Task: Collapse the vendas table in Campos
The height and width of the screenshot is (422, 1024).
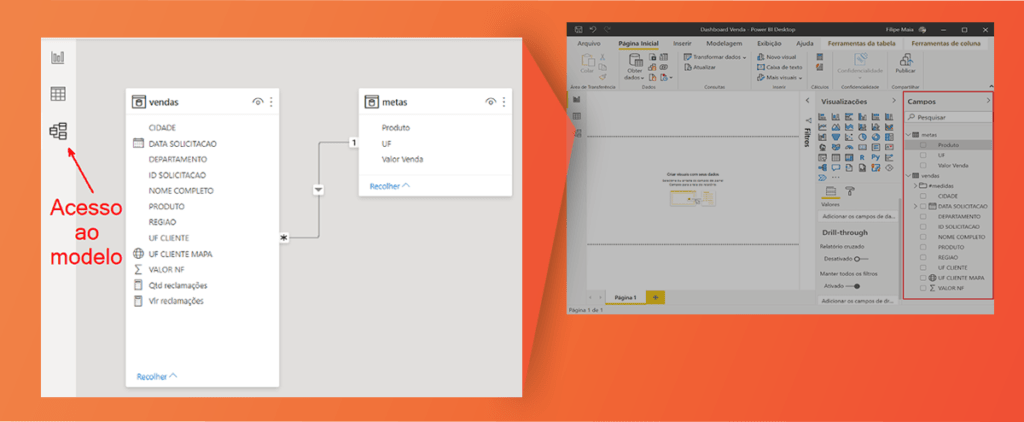Action: click(908, 176)
